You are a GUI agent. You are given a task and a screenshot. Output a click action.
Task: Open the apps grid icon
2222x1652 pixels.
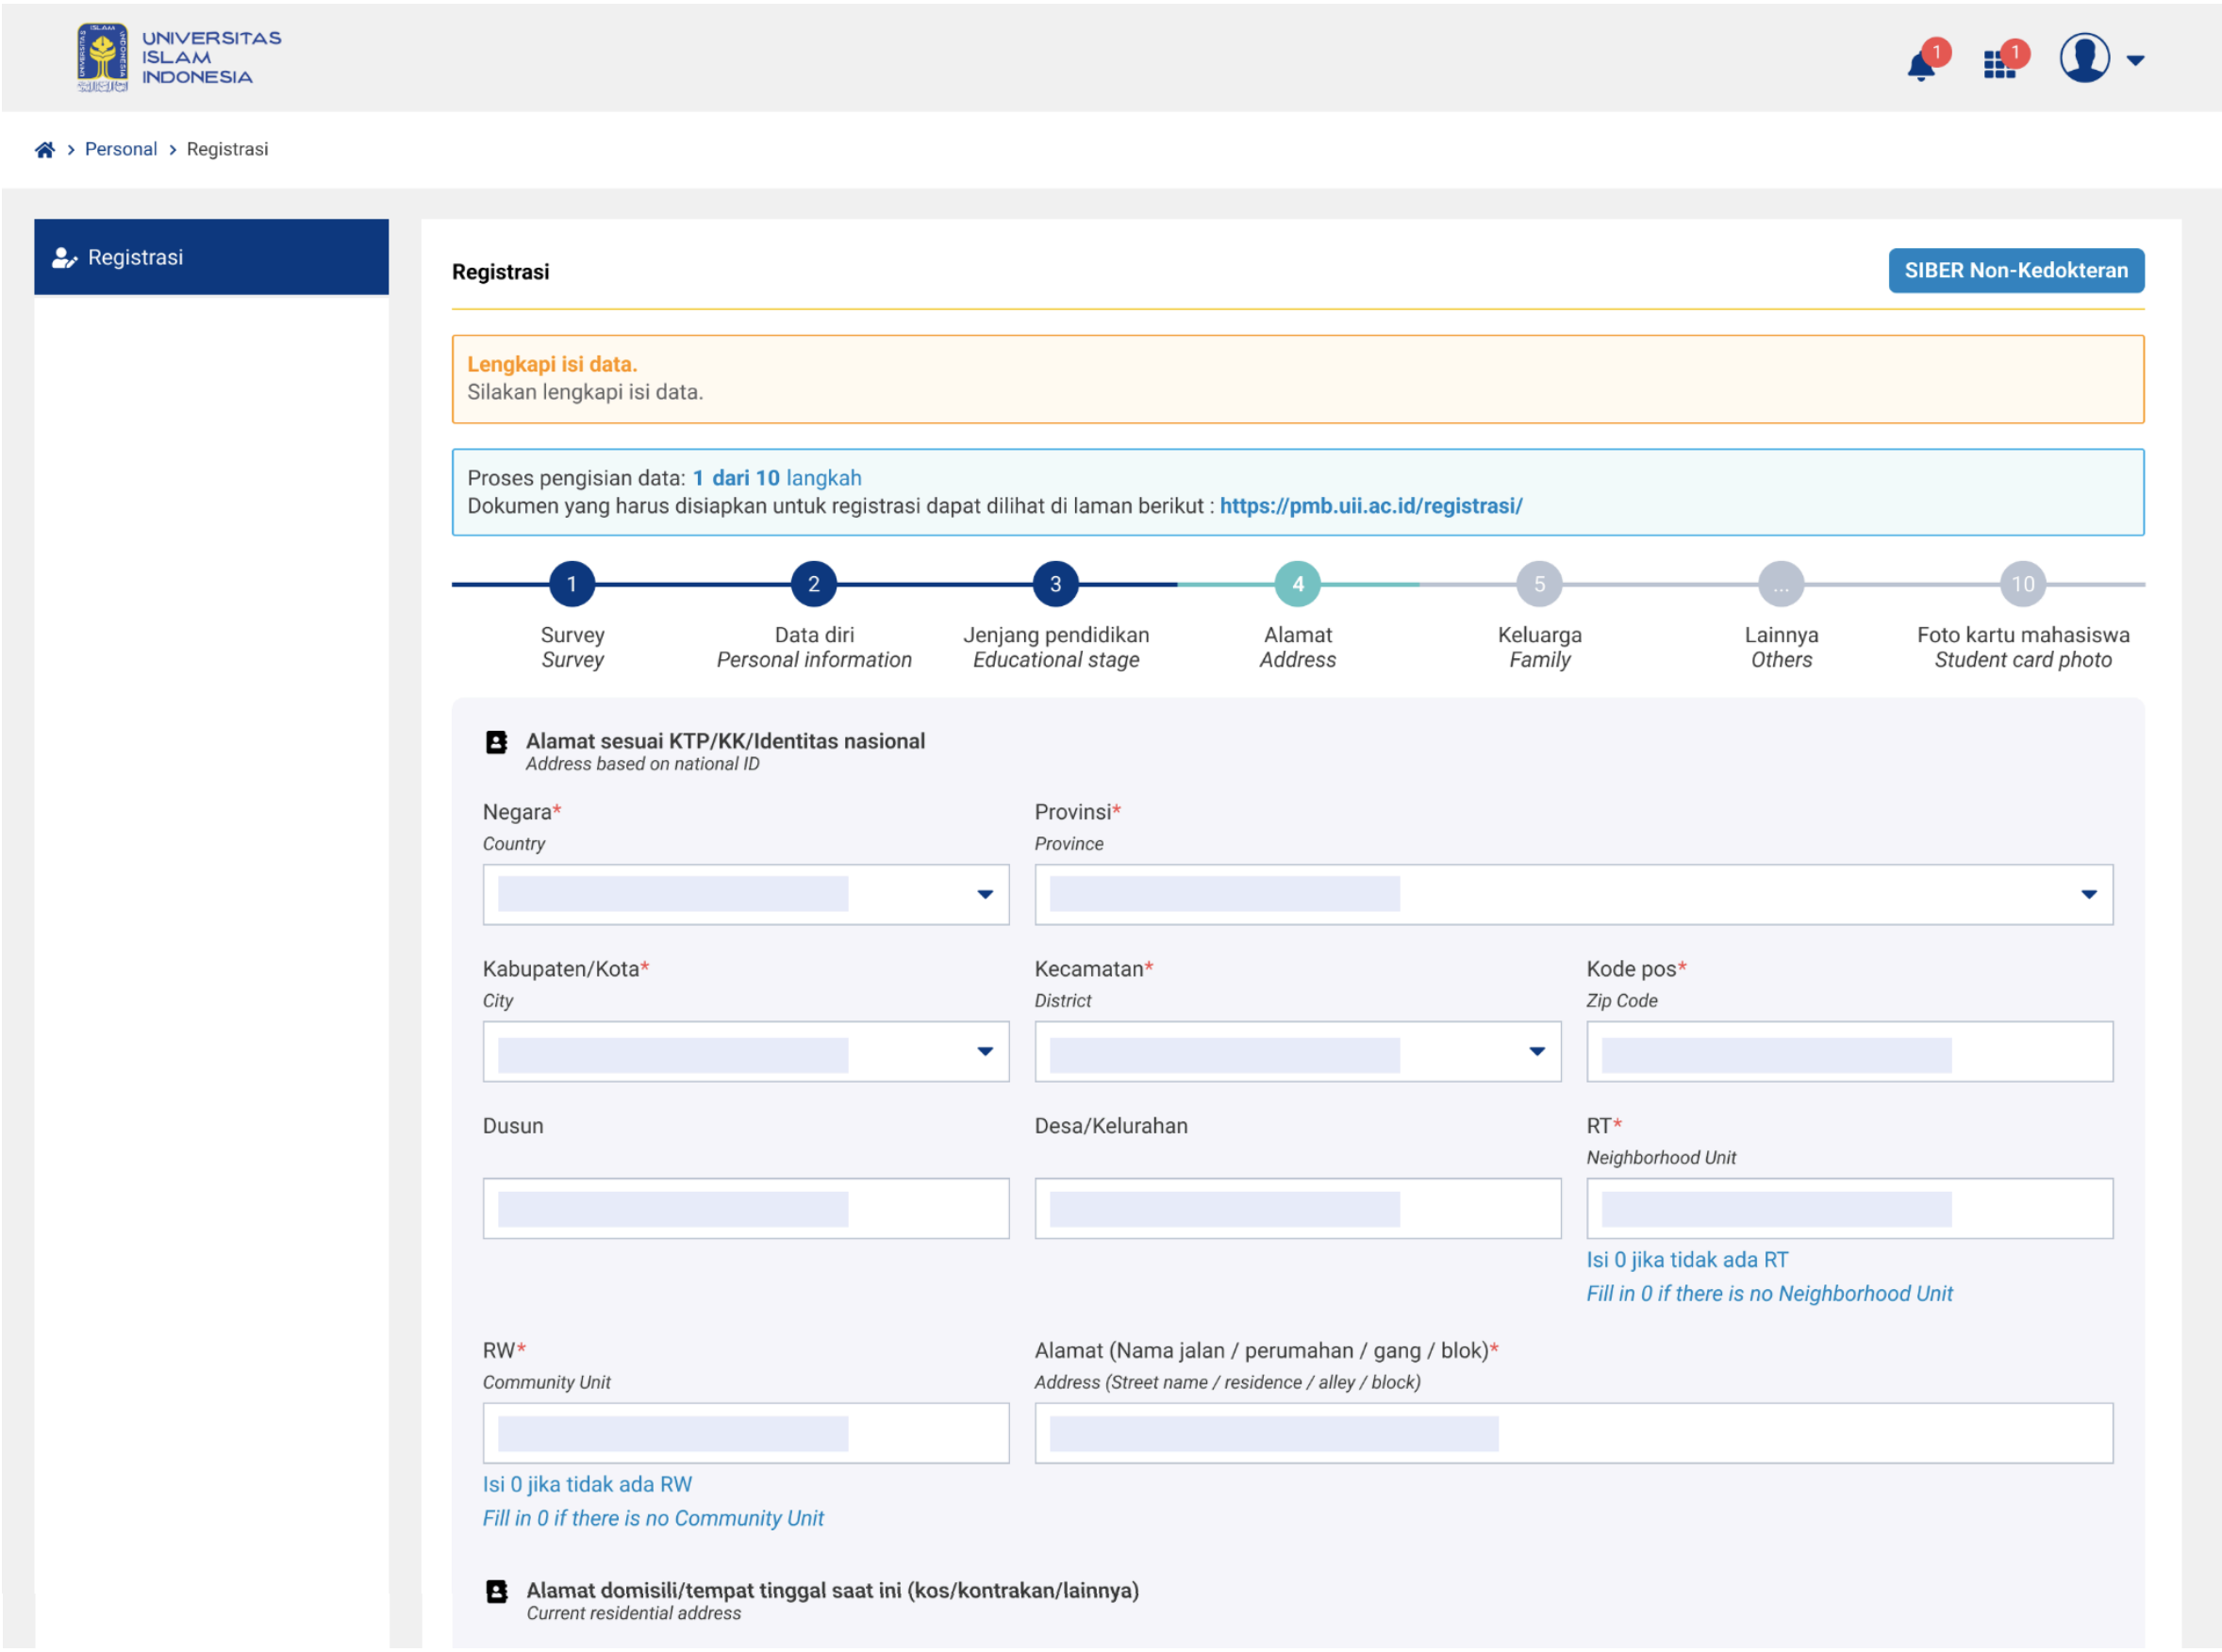[1998, 65]
